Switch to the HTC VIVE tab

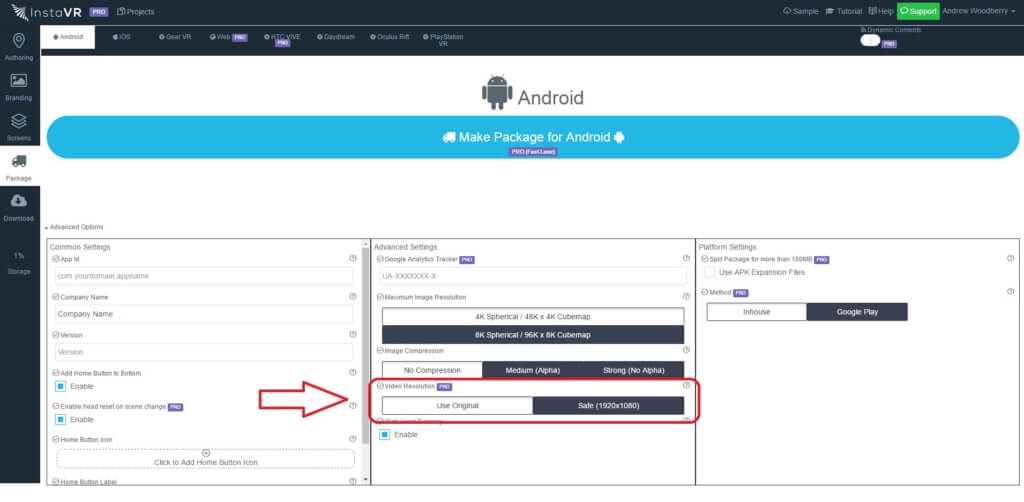coord(282,39)
